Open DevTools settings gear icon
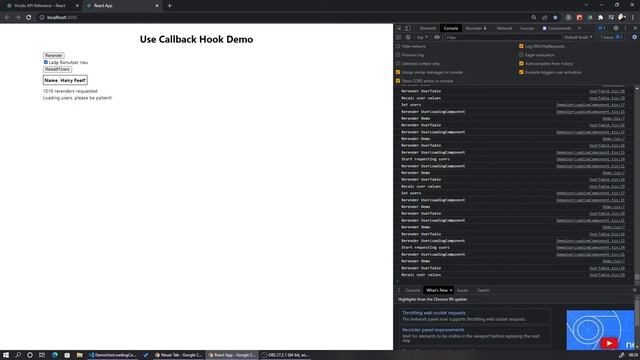 coord(616,28)
